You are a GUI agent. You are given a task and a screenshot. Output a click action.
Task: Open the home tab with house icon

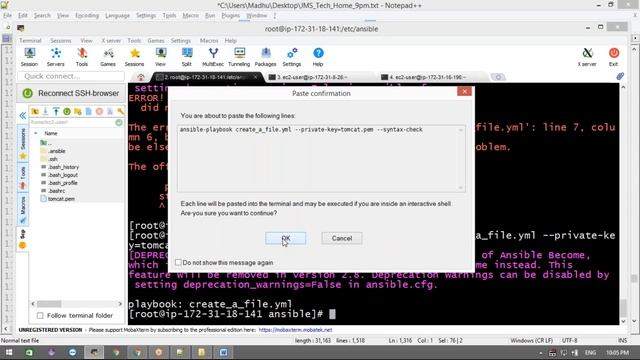pos(141,77)
